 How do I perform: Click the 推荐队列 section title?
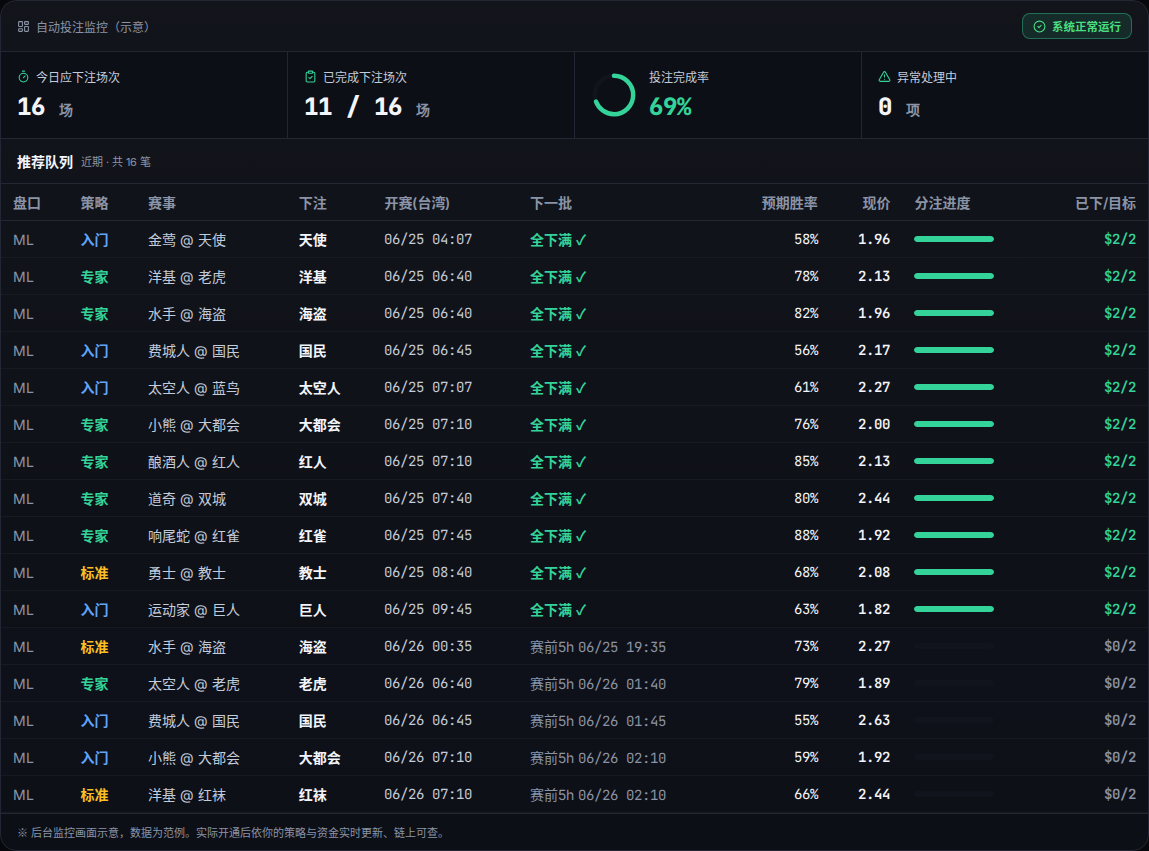tap(45, 162)
